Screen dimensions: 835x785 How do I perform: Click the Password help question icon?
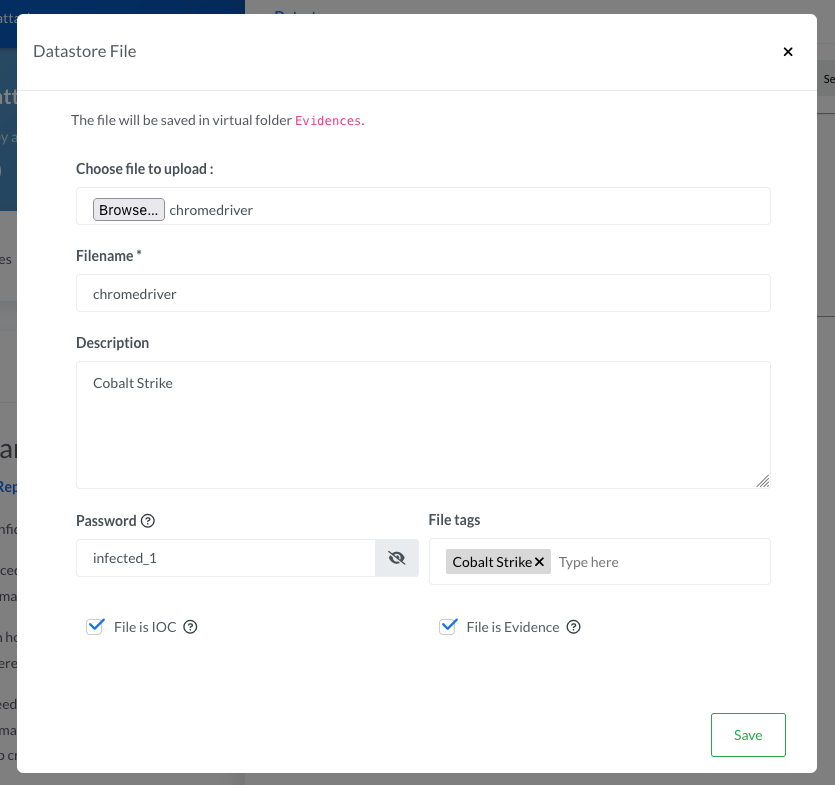click(x=148, y=521)
